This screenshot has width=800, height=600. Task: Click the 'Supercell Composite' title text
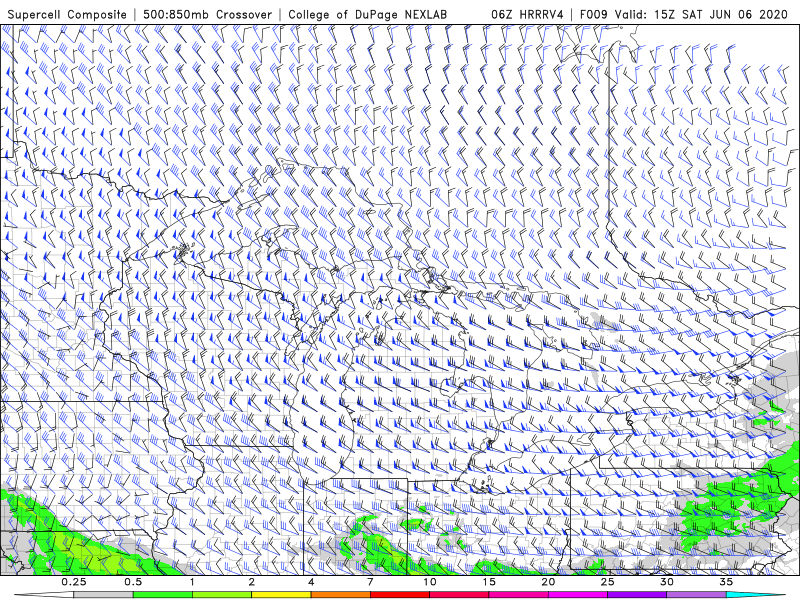pos(67,14)
